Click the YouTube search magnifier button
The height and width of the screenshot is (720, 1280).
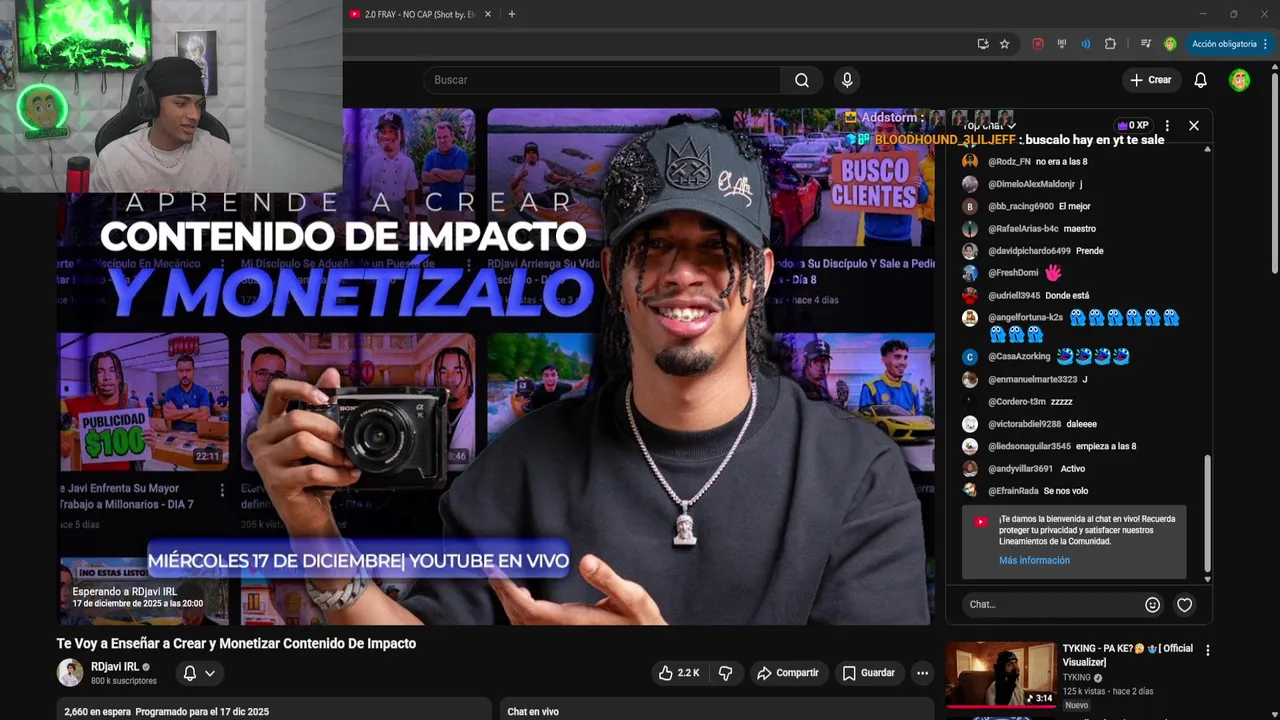click(802, 80)
